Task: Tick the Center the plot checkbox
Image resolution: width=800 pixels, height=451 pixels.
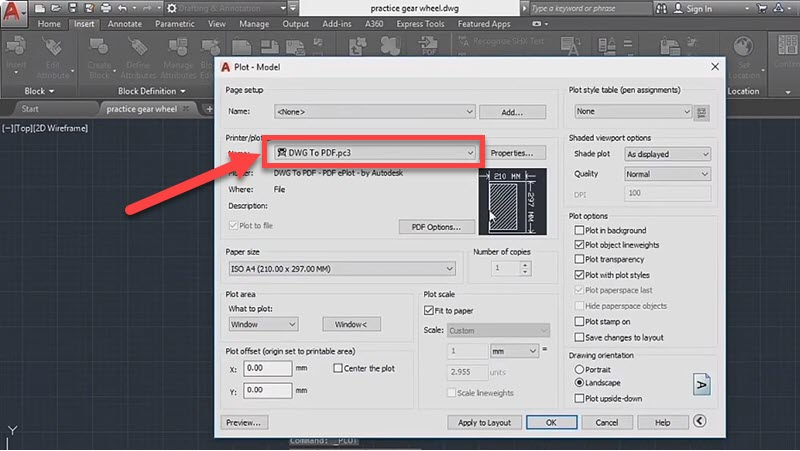Action: [x=338, y=368]
